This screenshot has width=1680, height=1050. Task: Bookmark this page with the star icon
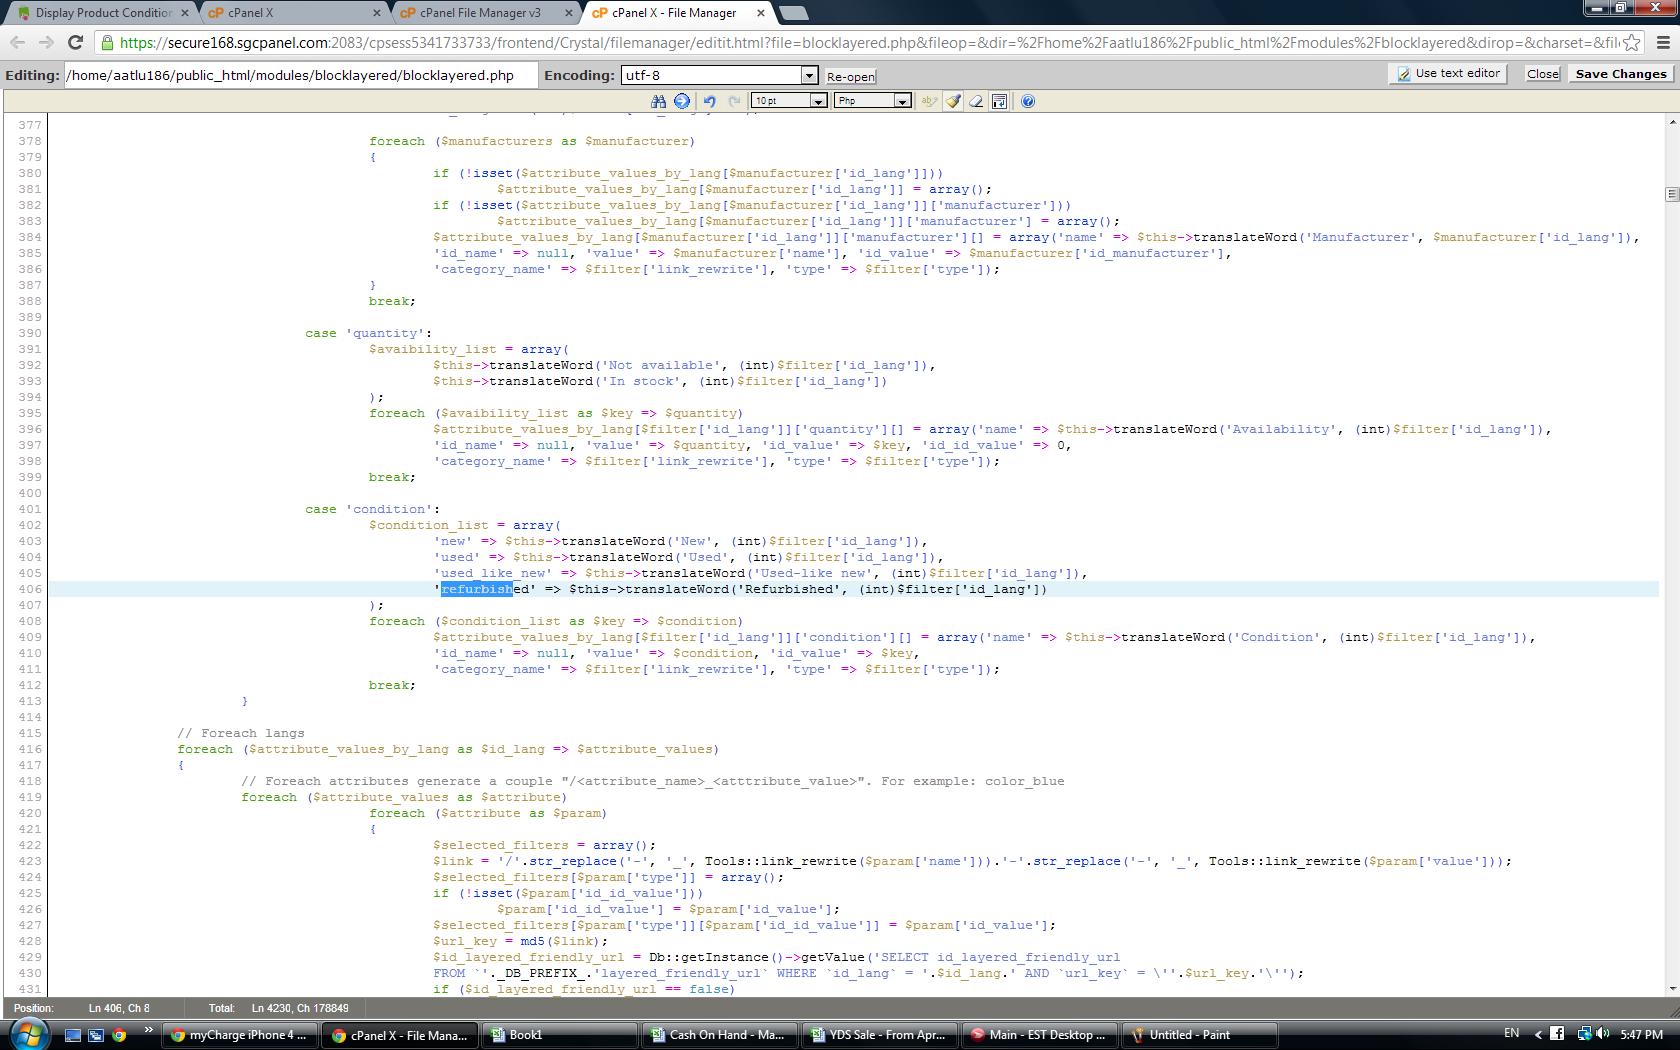click(x=1631, y=42)
